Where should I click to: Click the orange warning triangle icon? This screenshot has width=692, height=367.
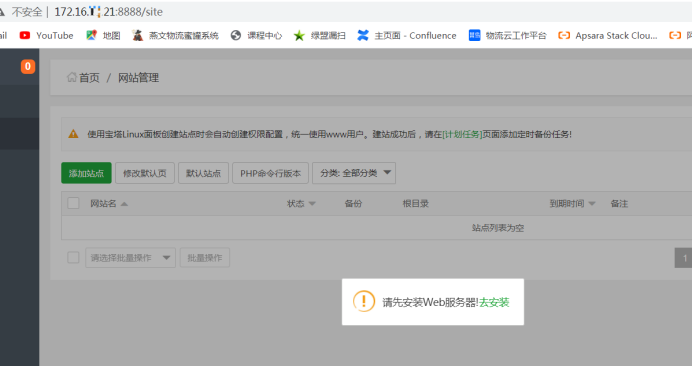click(73, 134)
